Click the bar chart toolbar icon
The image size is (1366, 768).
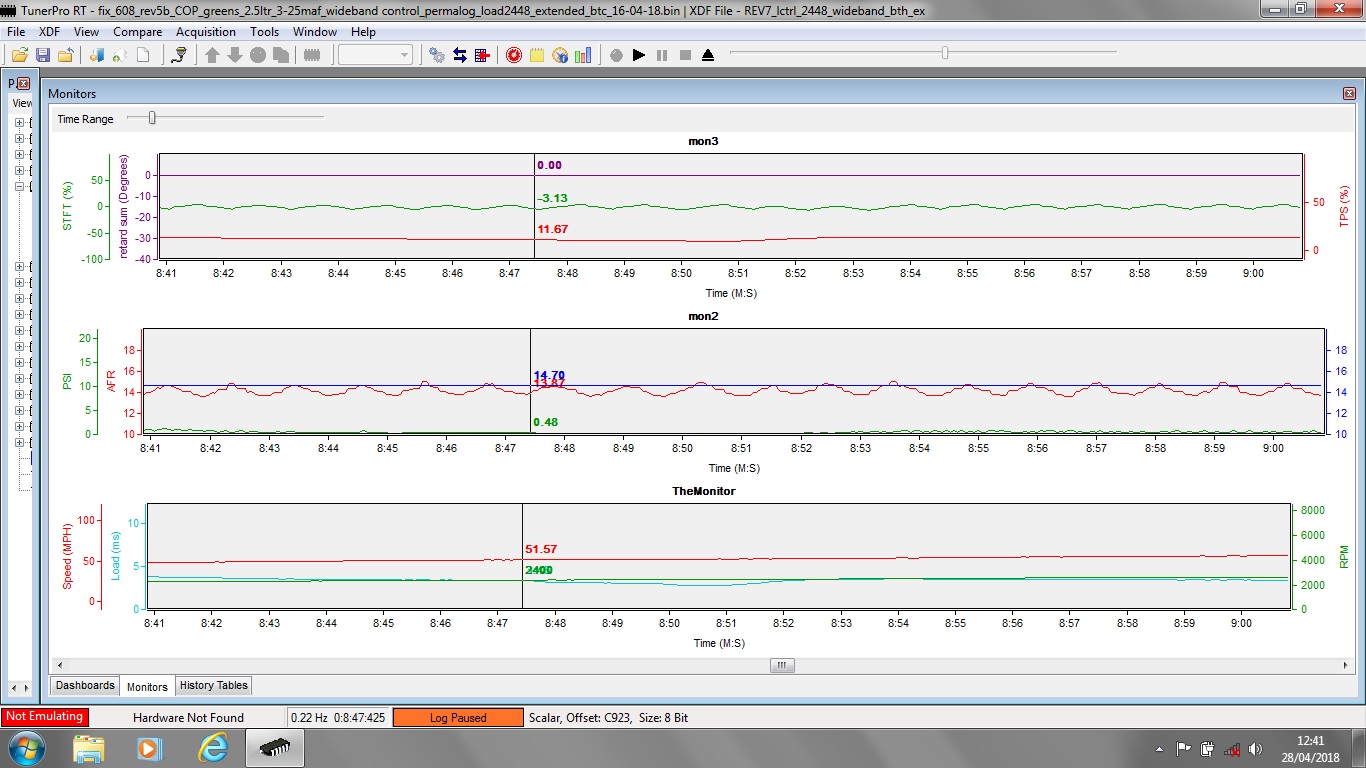pos(583,55)
